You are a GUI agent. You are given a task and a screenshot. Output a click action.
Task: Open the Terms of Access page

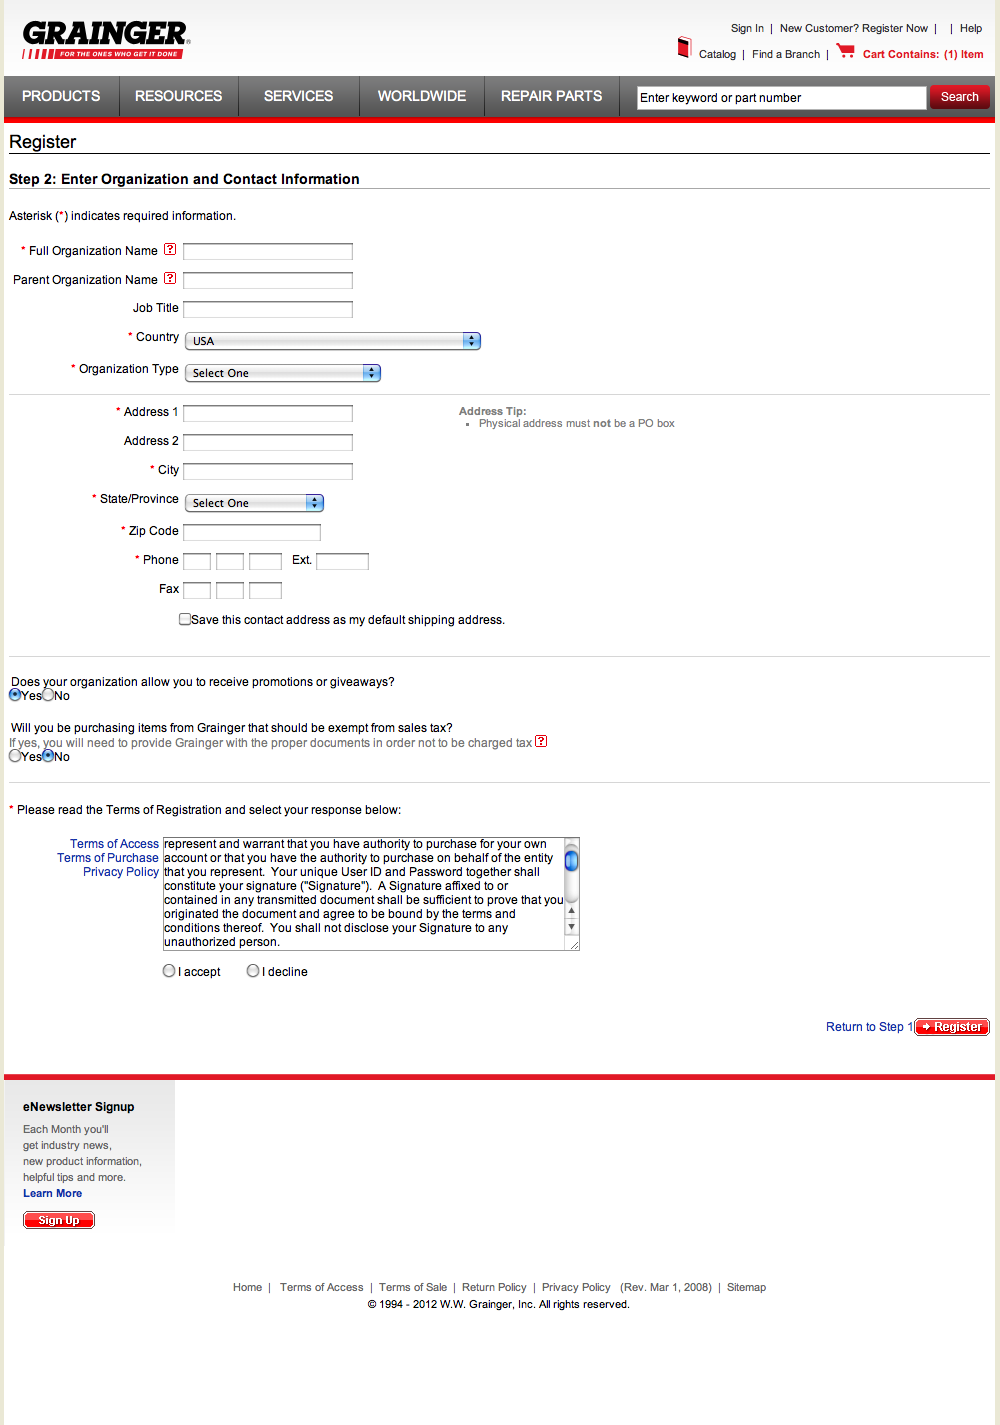pyautogui.click(x=114, y=843)
